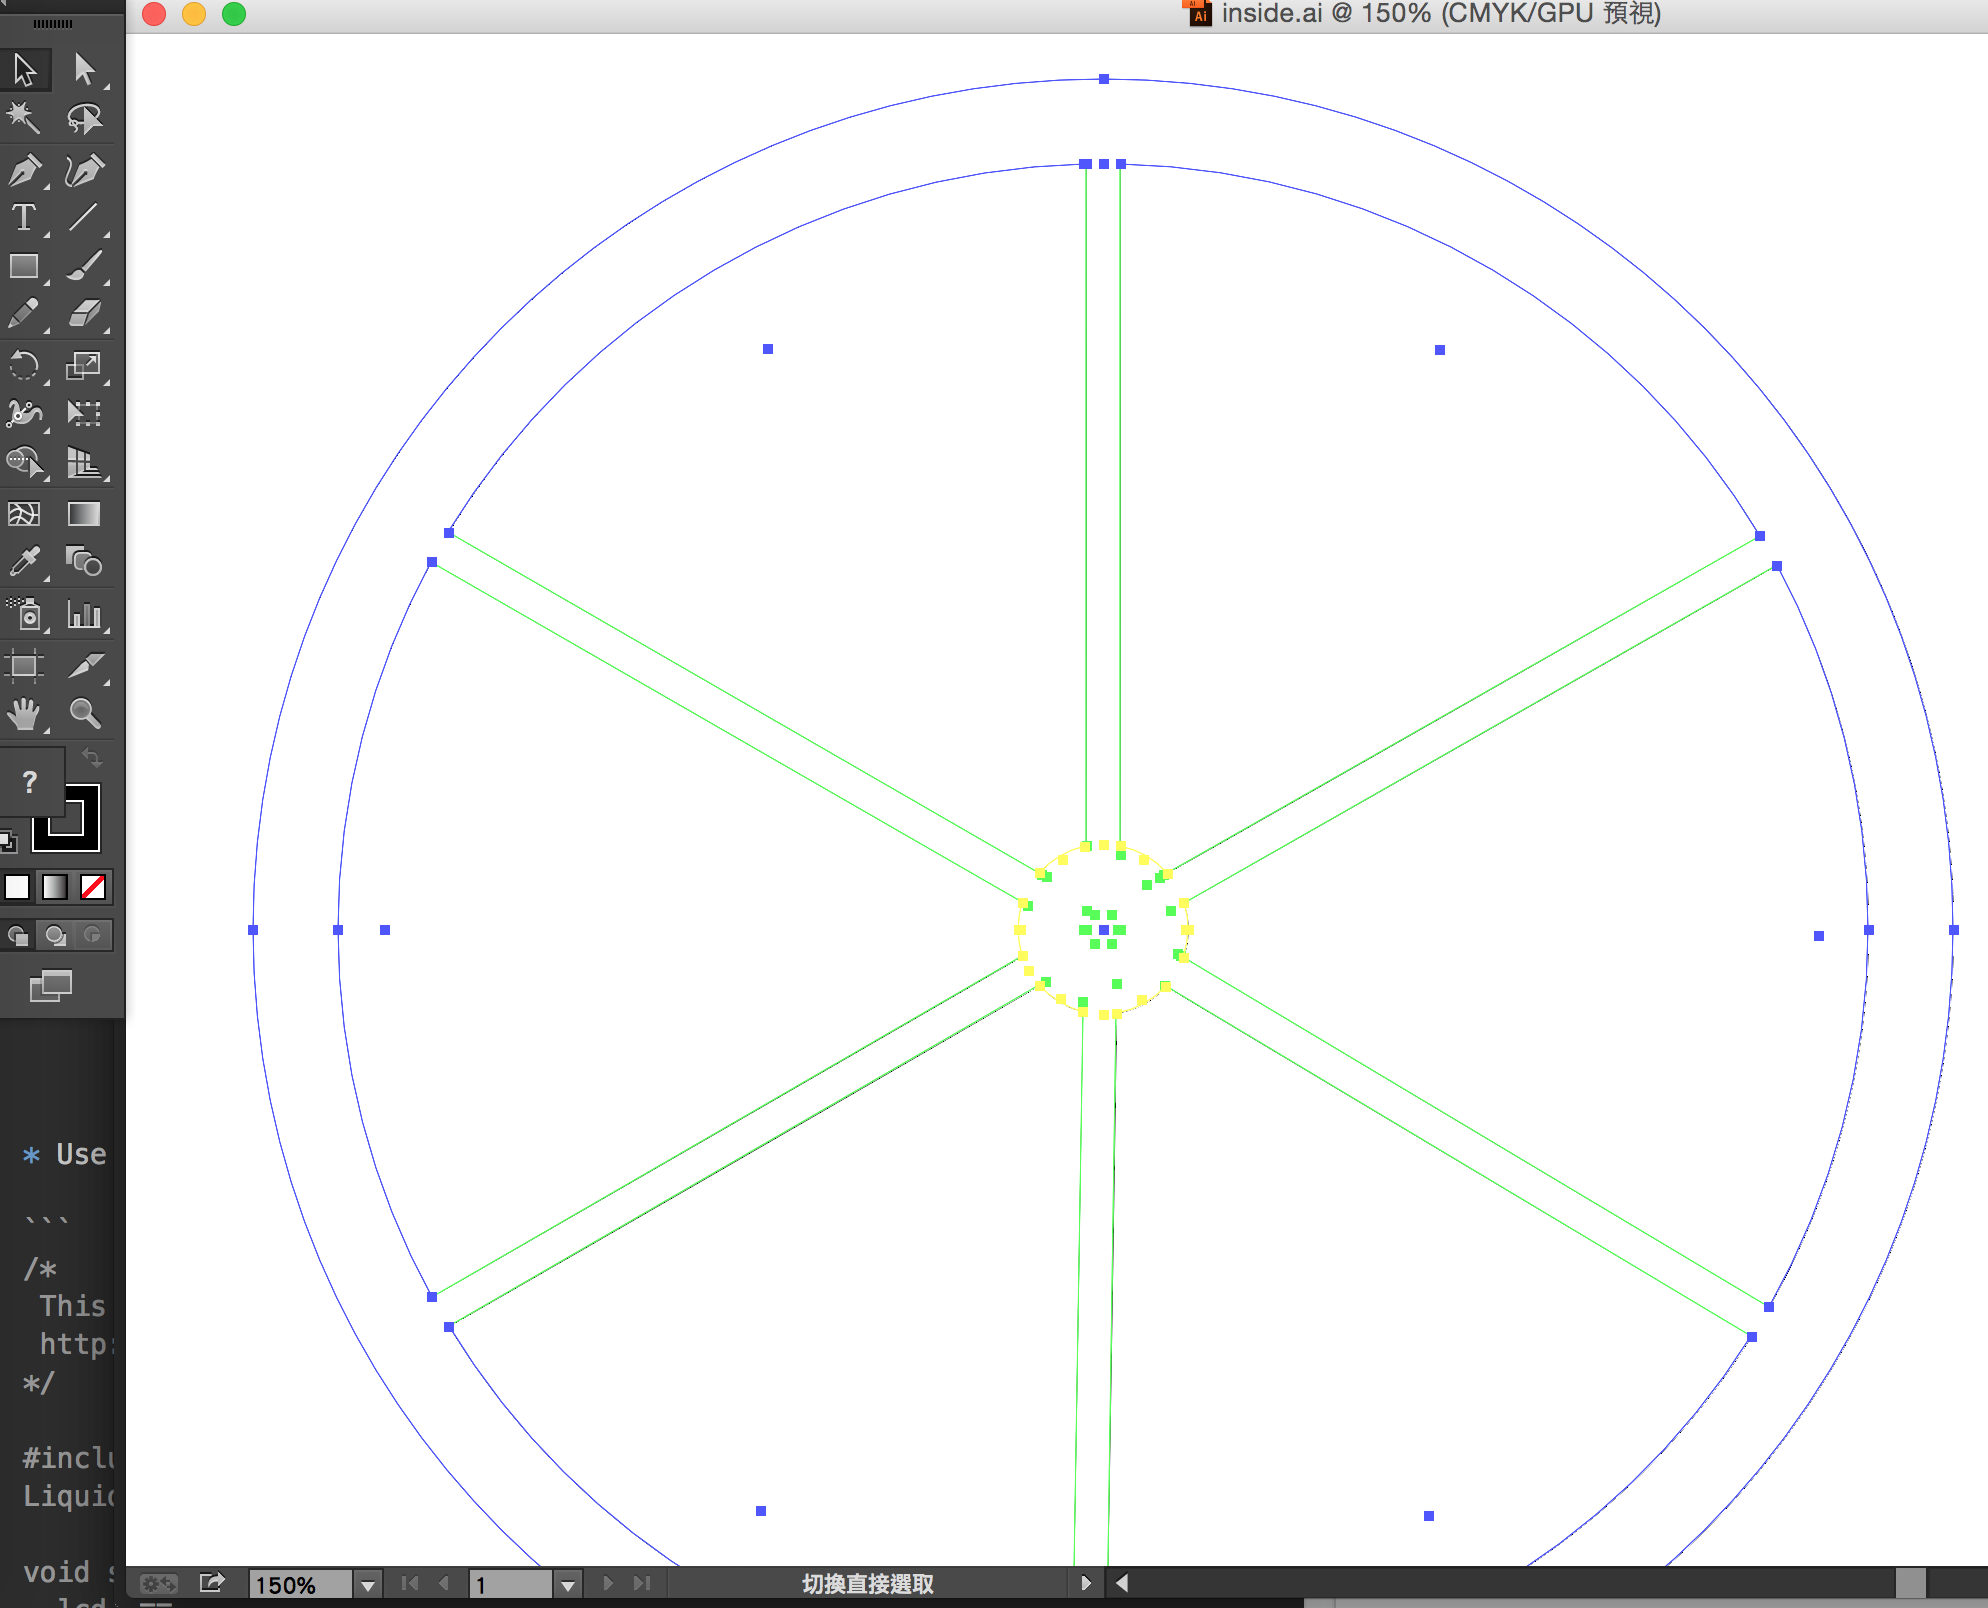The height and width of the screenshot is (1608, 1988).
Task: Apply Gradient mode swatch
Action: point(55,887)
